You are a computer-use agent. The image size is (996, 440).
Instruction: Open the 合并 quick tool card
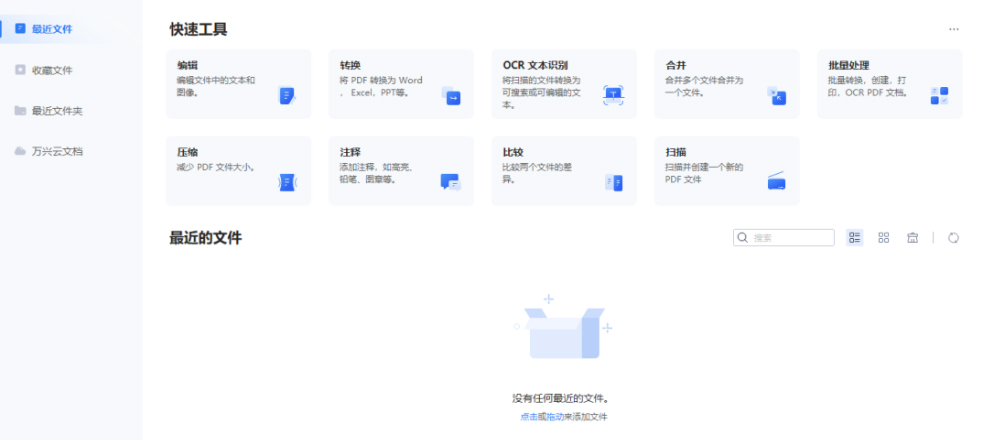(727, 84)
